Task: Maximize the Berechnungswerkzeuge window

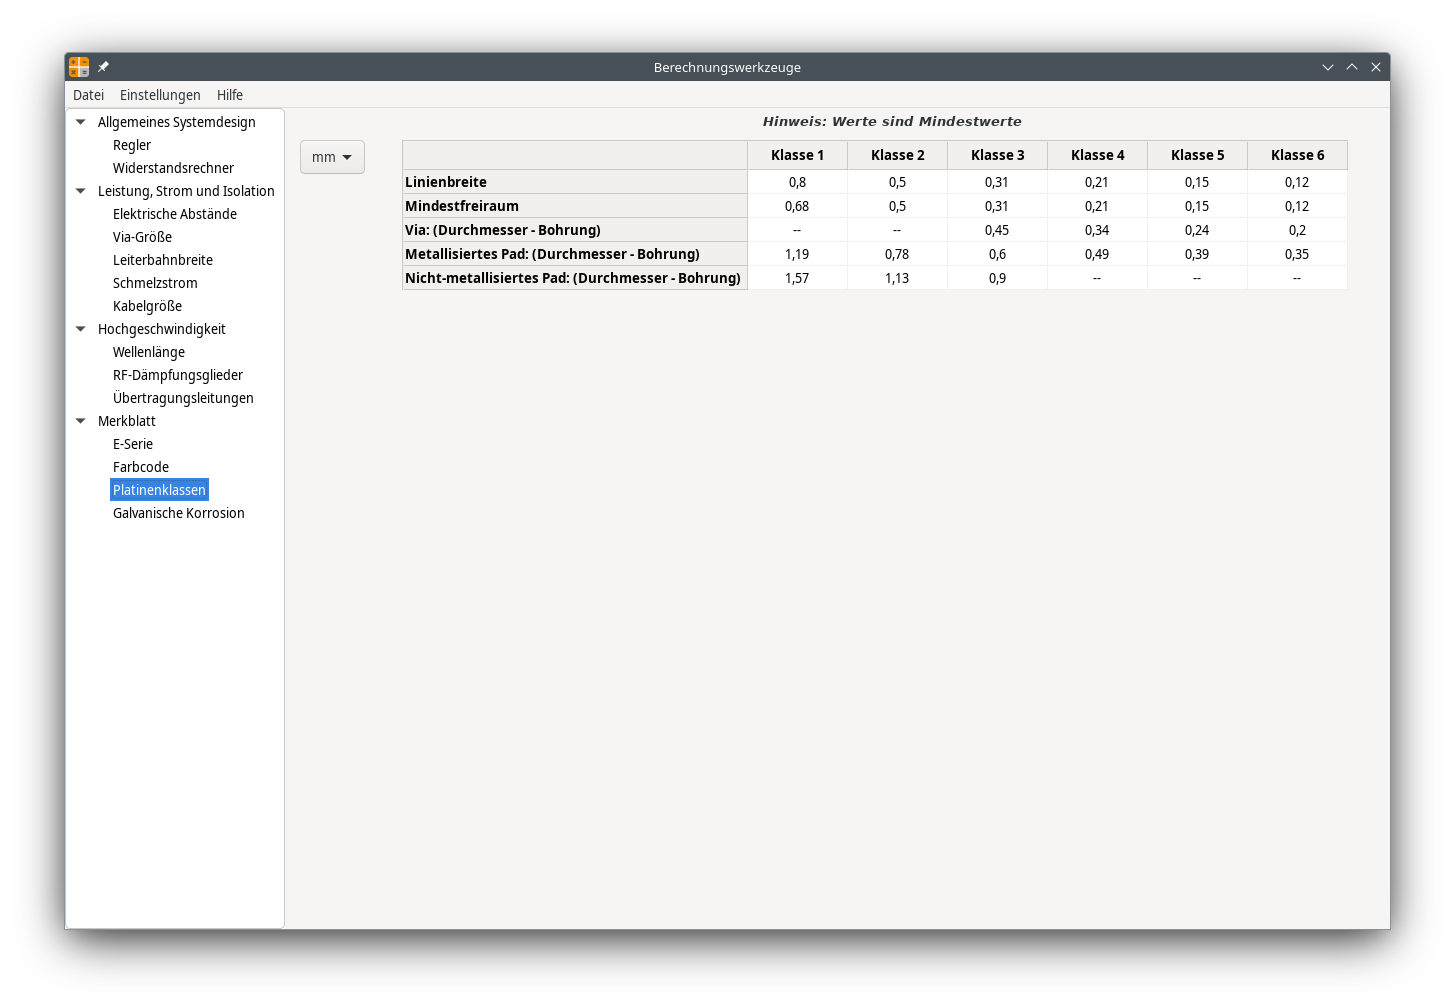Action: (1352, 67)
